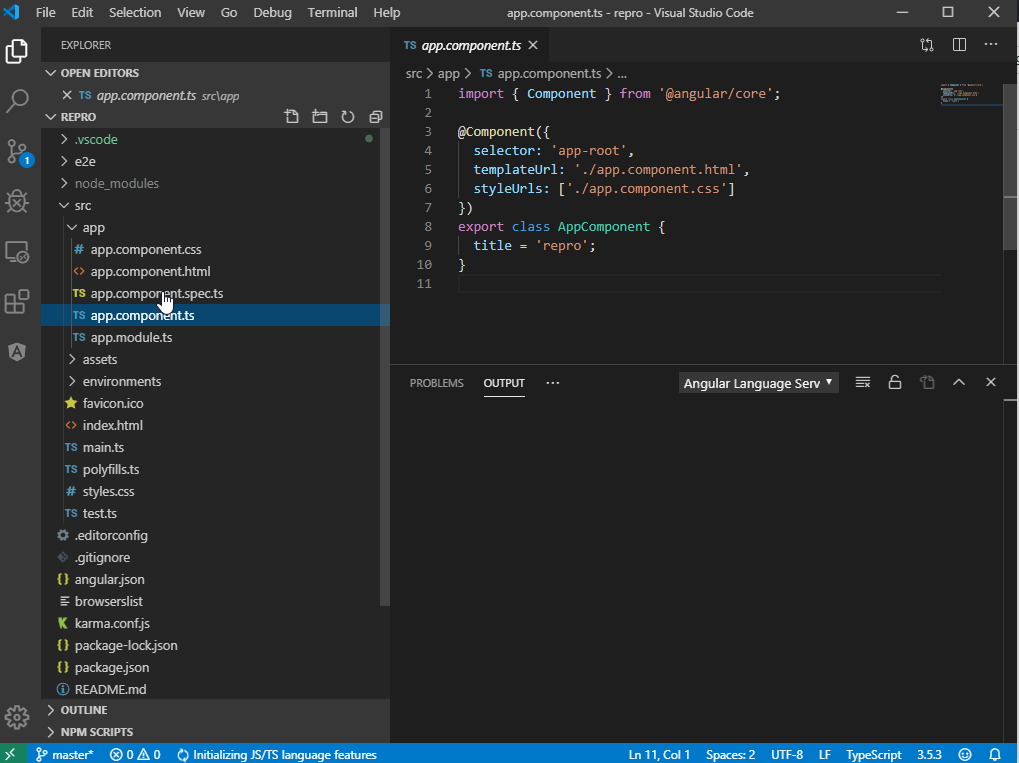Image resolution: width=1019 pixels, height=763 pixels.
Task: Click remote window indicator in status bar
Action: tap(12, 754)
